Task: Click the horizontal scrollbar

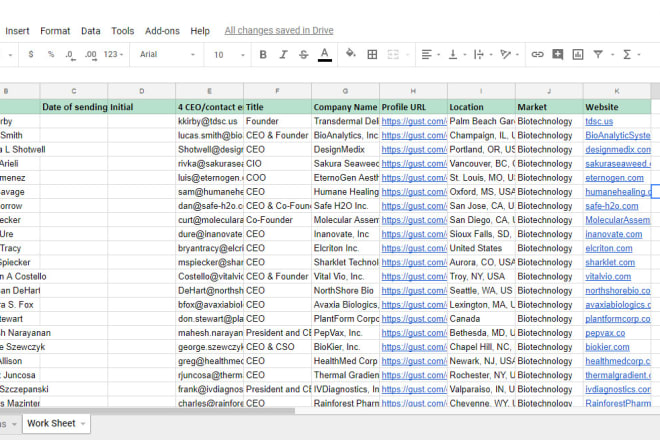Action: point(147,411)
